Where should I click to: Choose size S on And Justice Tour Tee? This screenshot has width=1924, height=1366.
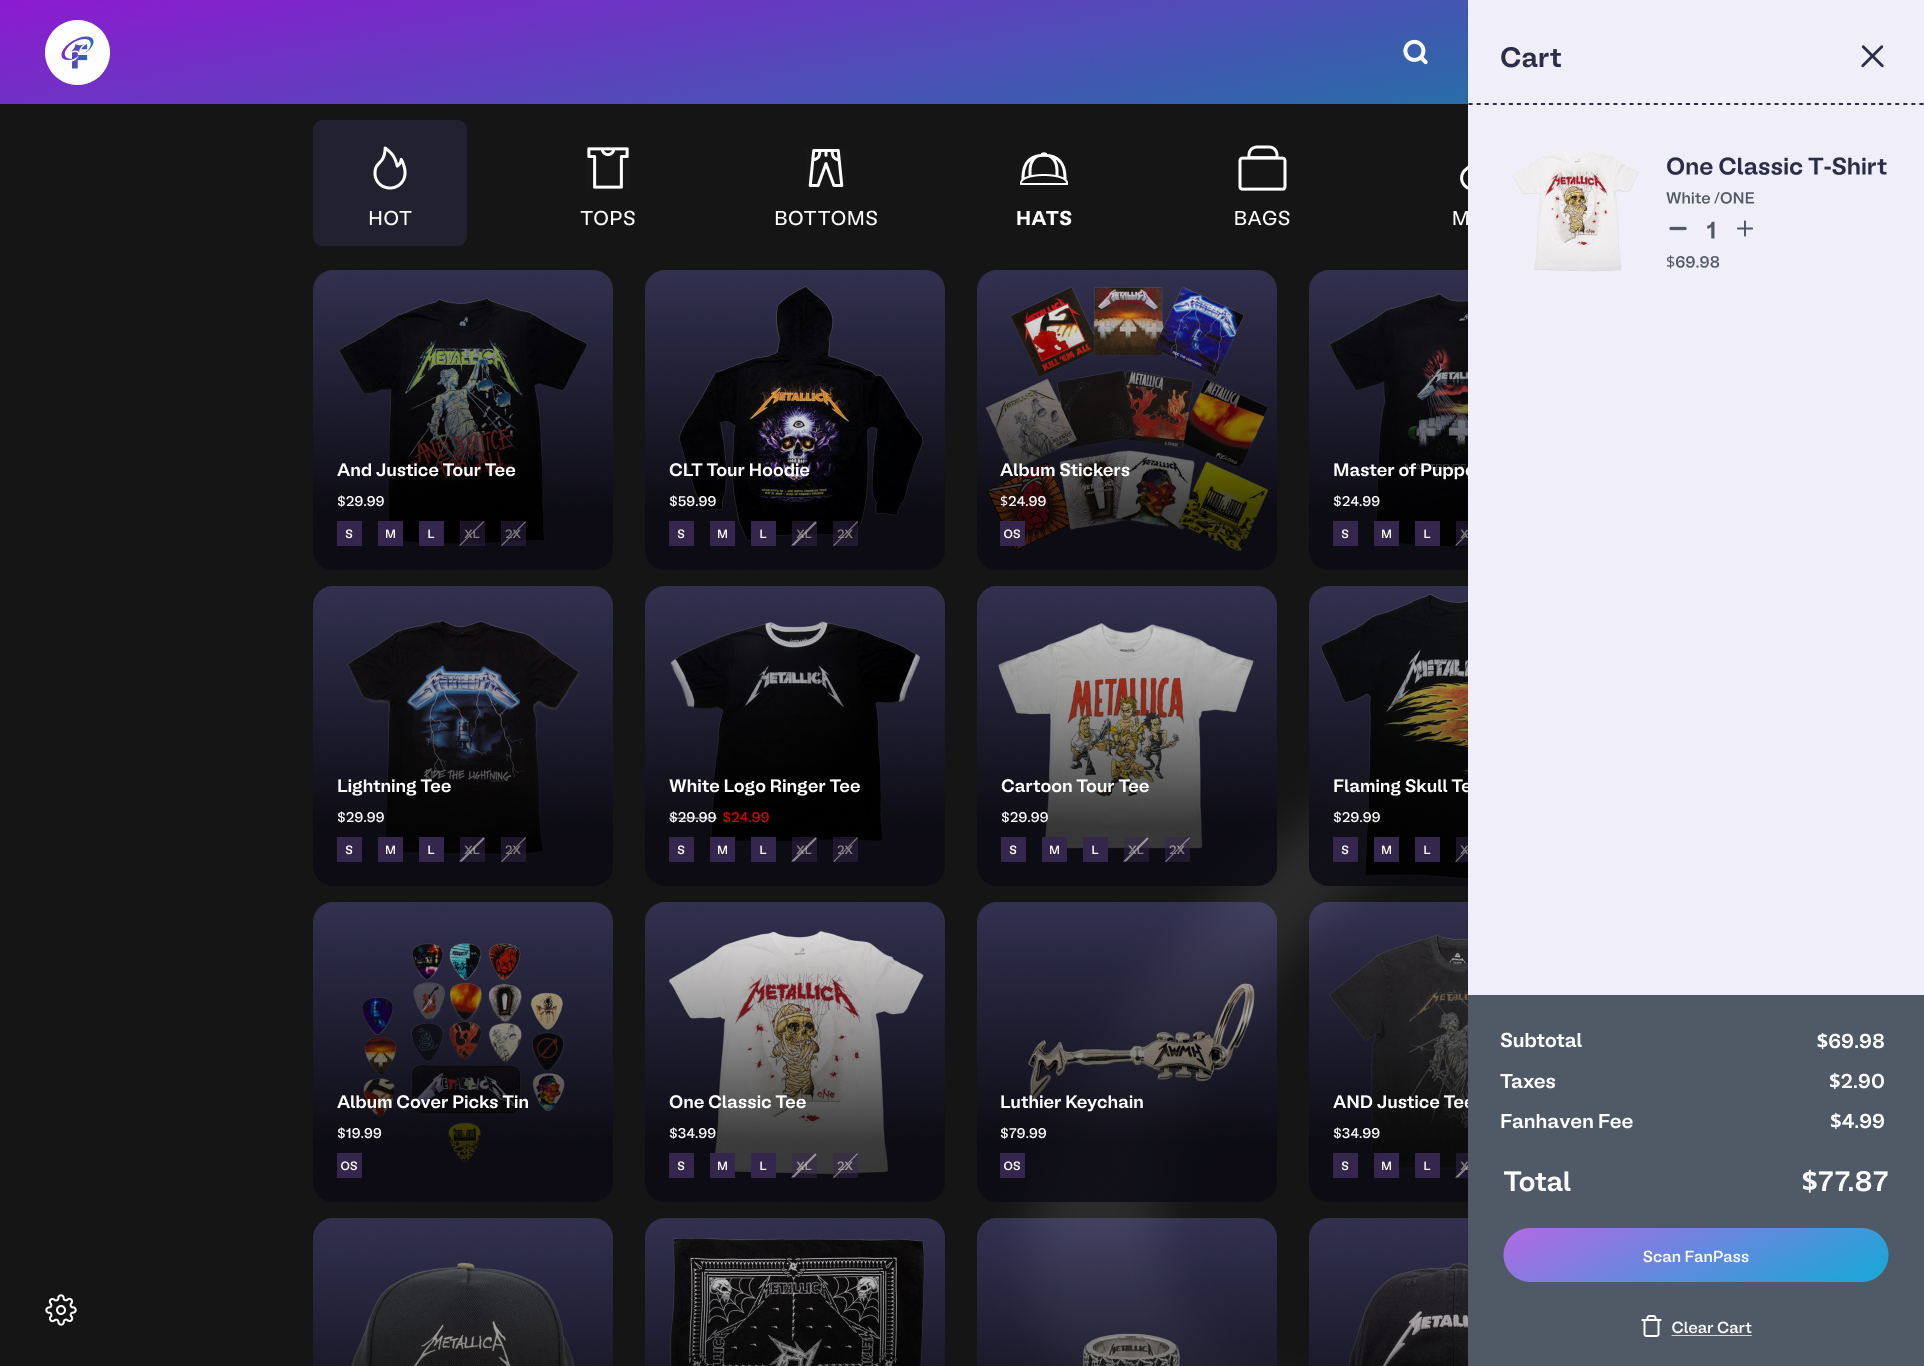point(349,534)
